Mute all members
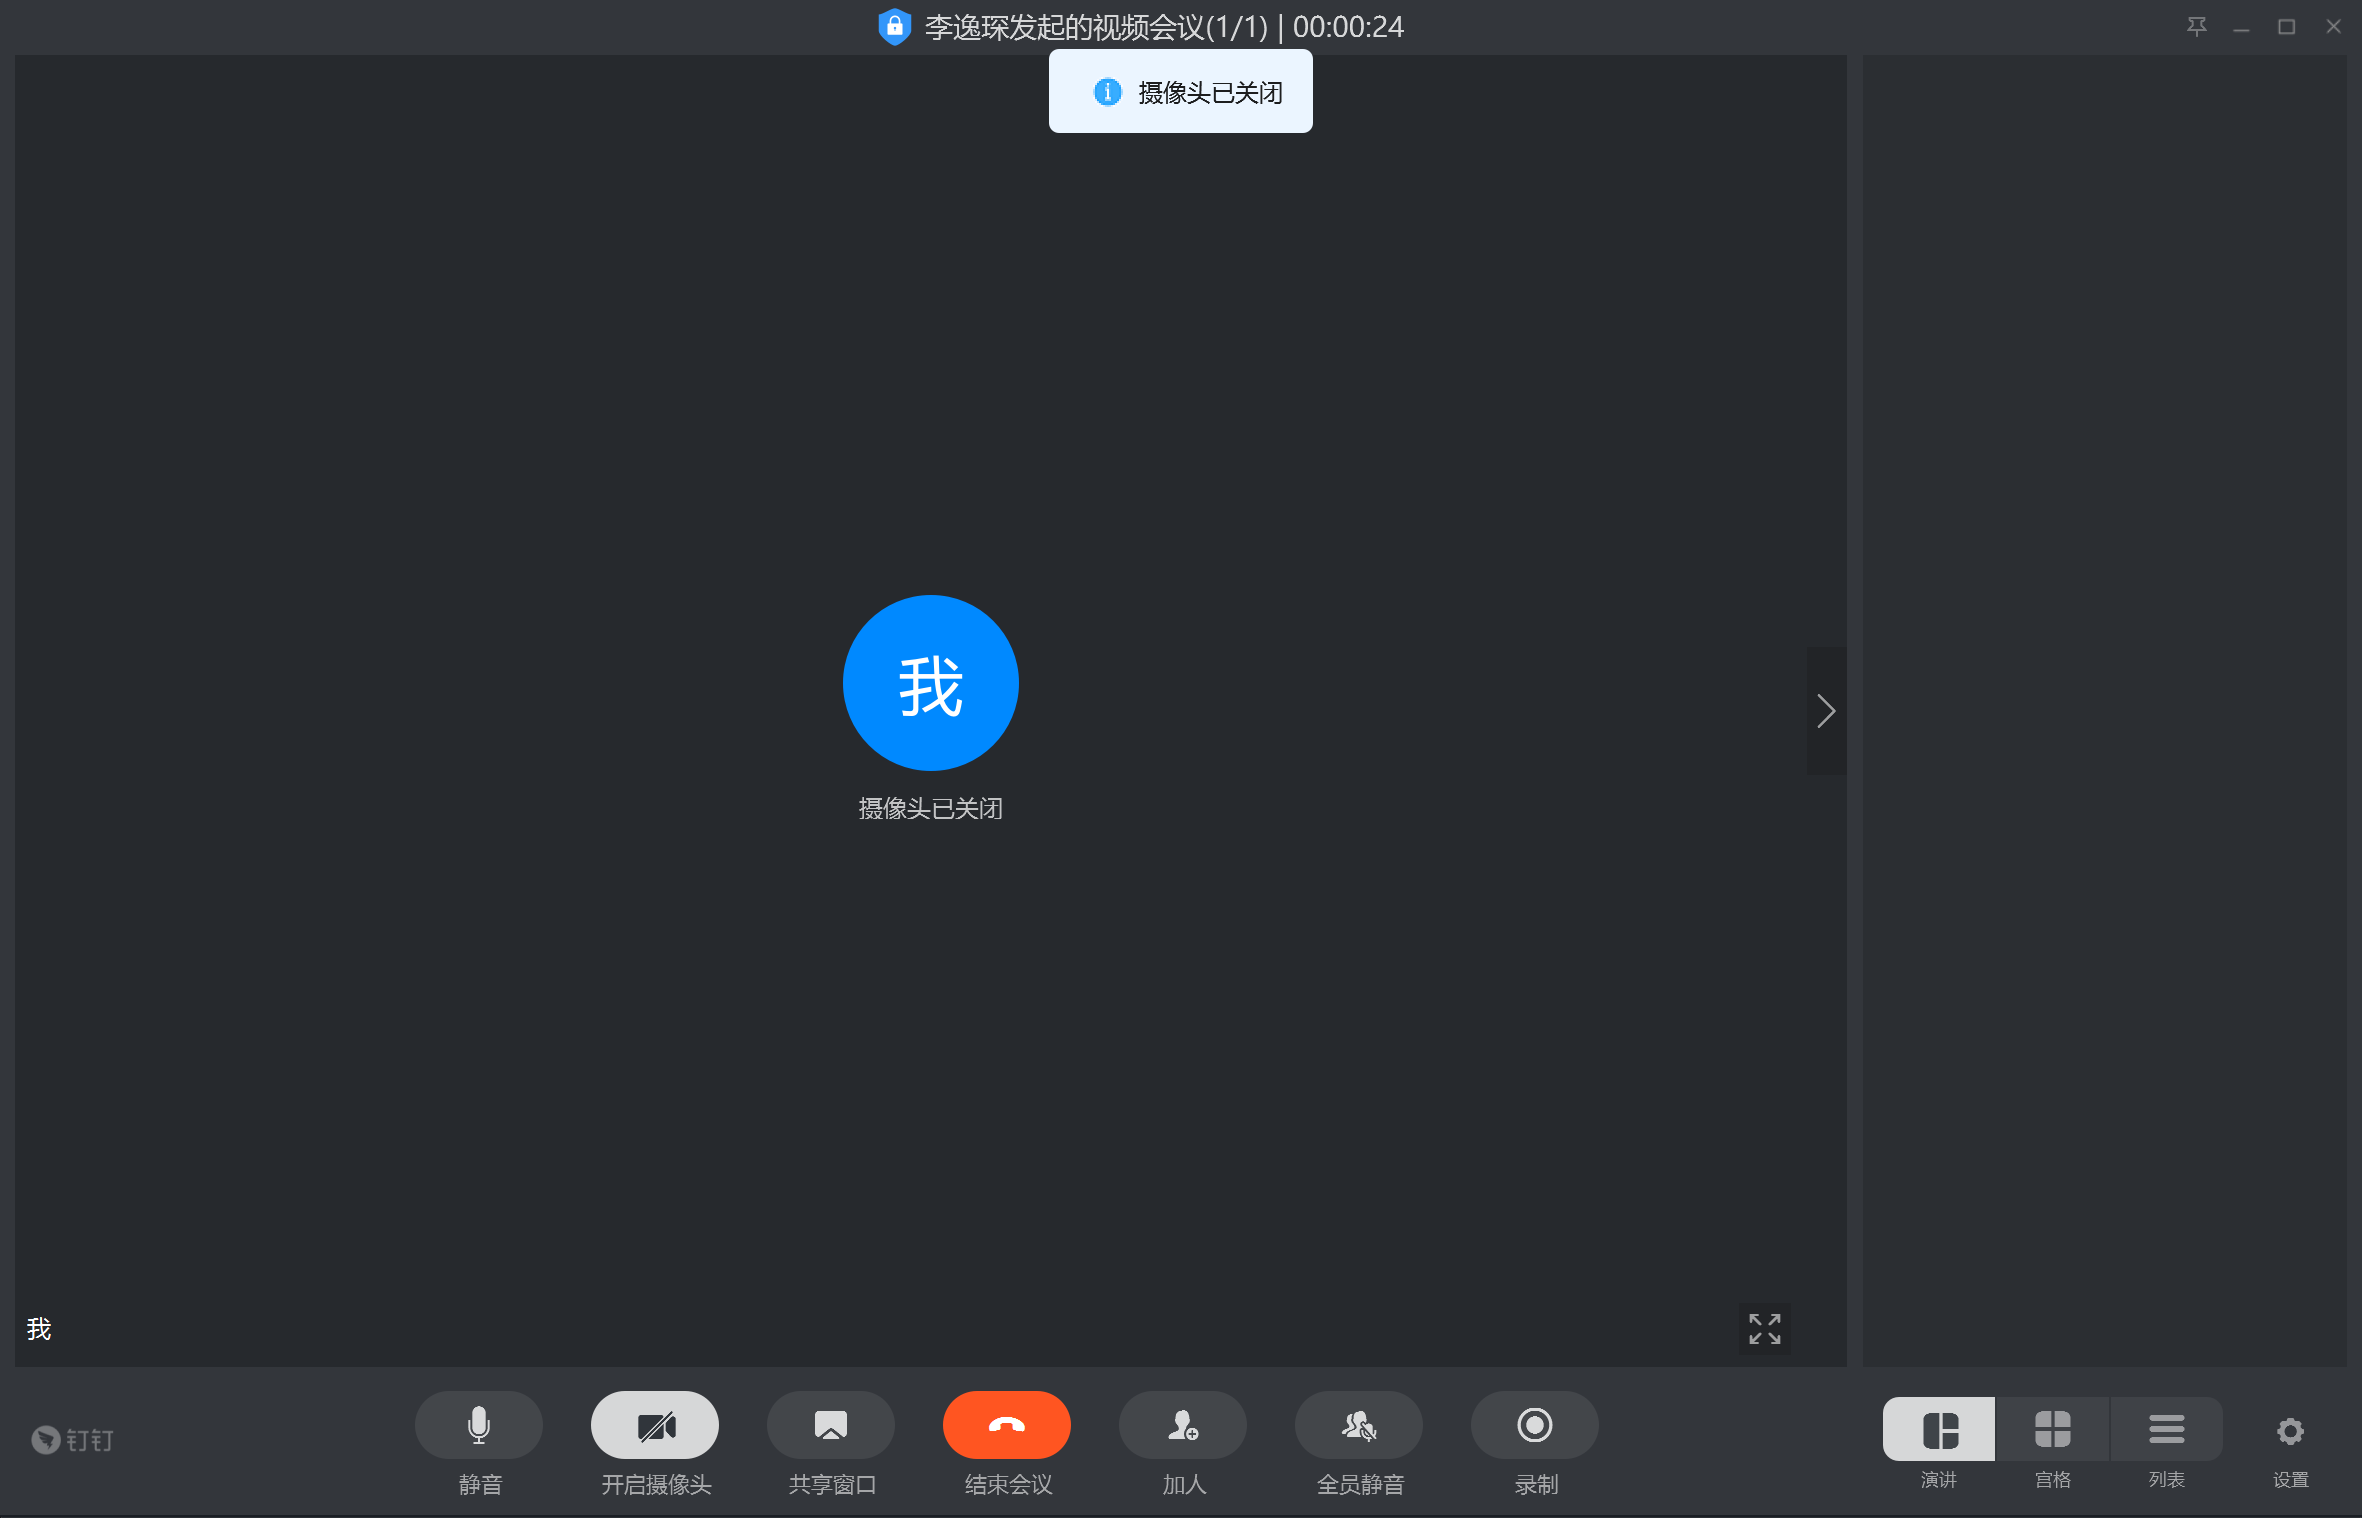 click(x=1359, y=1425)
